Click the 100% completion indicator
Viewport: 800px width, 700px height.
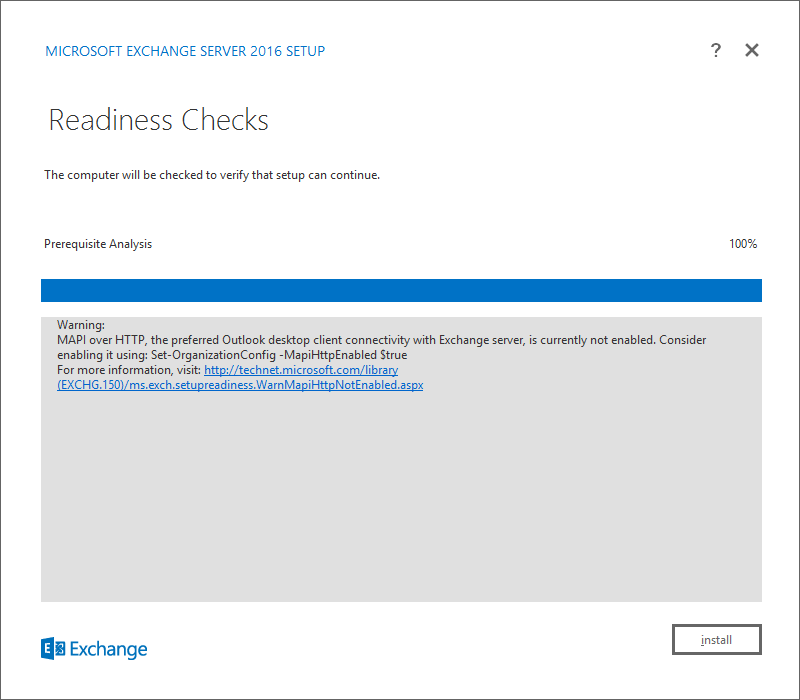click(x=742, y=244)
